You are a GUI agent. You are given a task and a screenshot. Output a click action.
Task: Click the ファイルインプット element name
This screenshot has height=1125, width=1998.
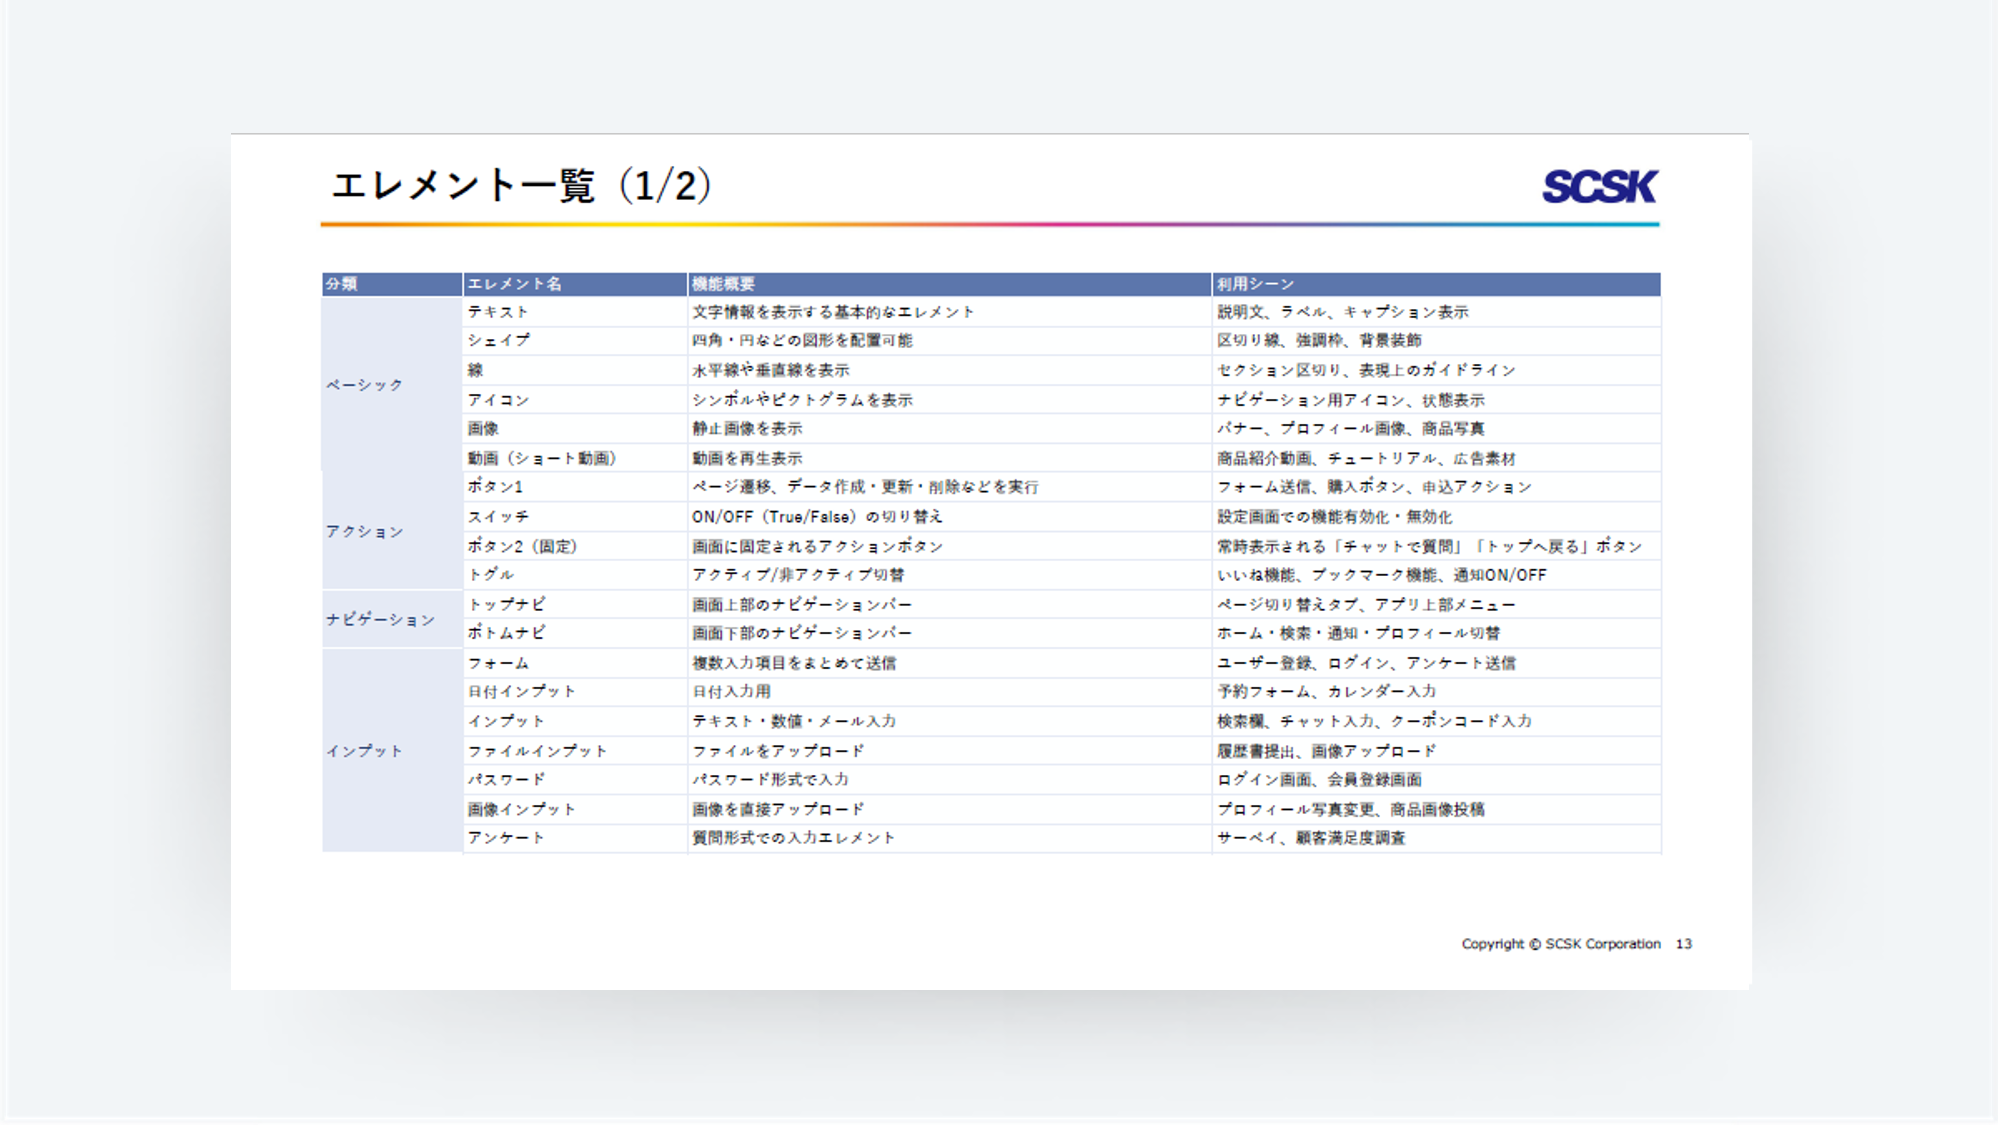point(538,751)
